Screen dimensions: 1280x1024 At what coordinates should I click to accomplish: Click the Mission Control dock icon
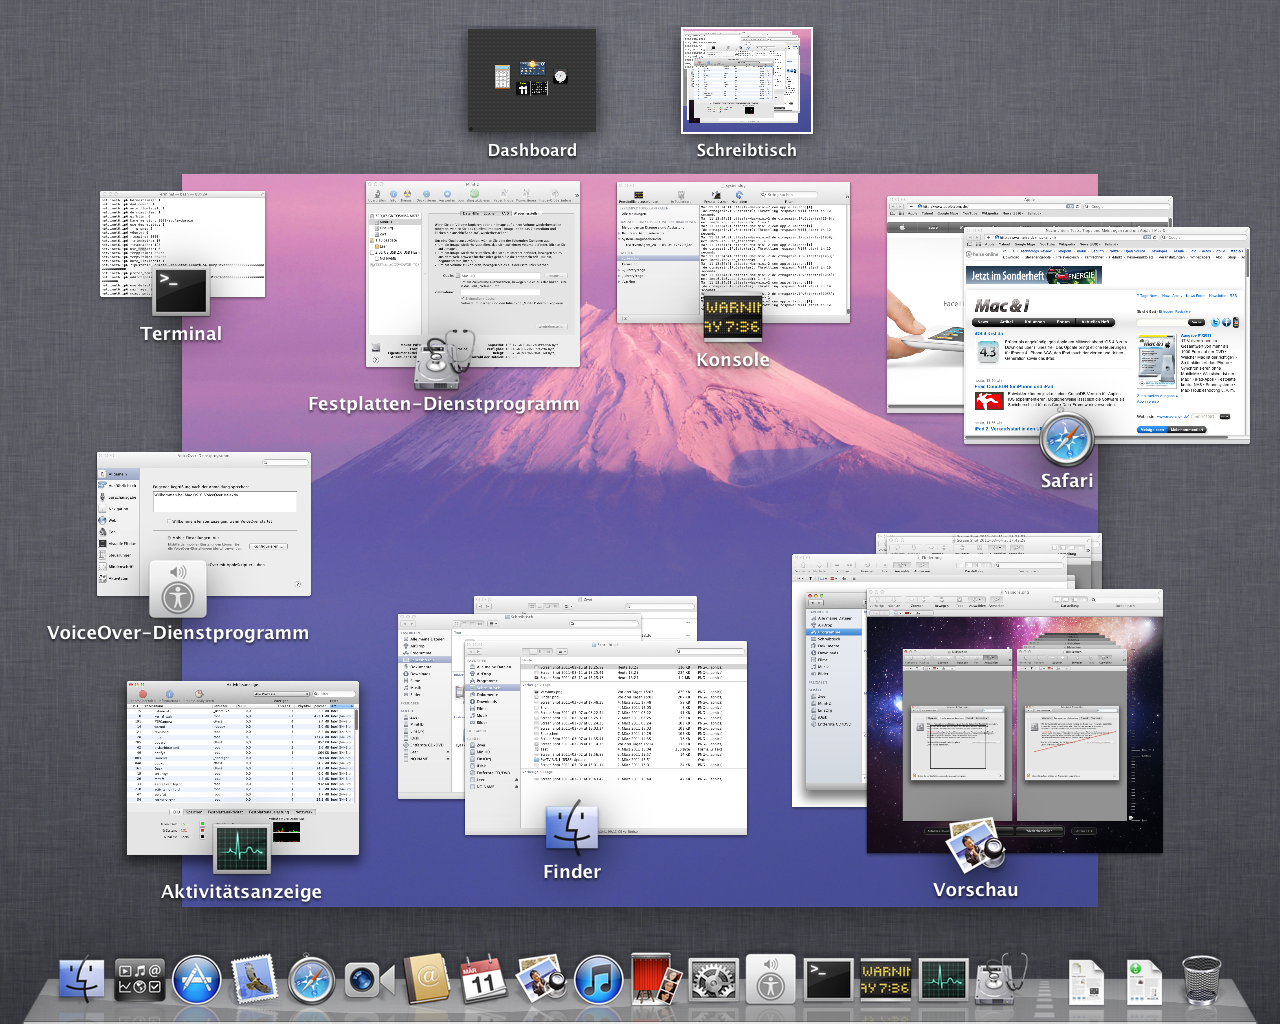pos(140,981)
